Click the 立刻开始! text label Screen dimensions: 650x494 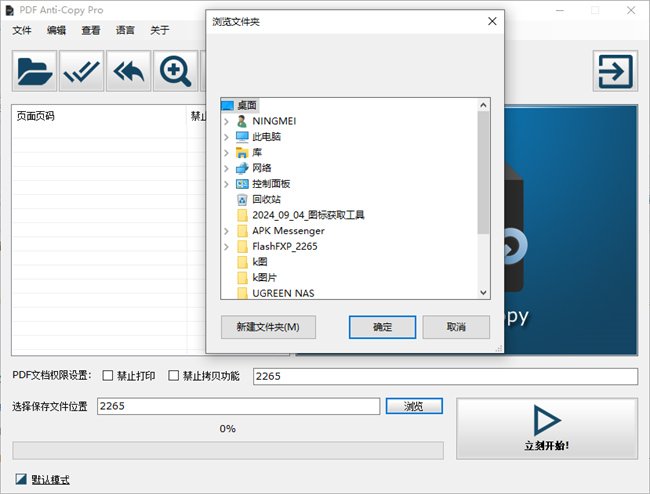coord(547,446)
